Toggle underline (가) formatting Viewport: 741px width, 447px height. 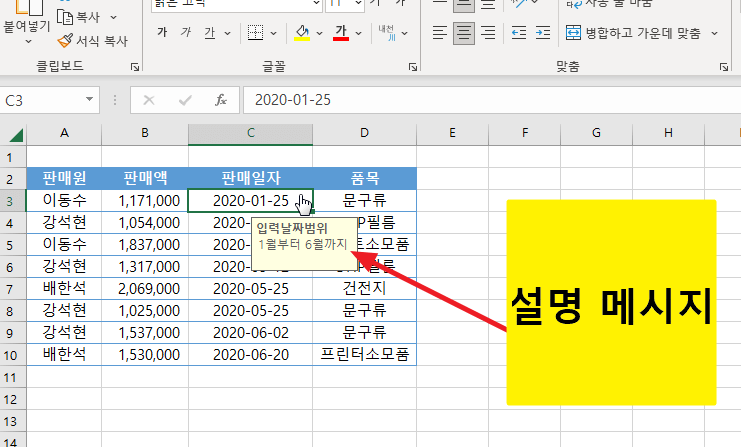(x=209, y=33)
